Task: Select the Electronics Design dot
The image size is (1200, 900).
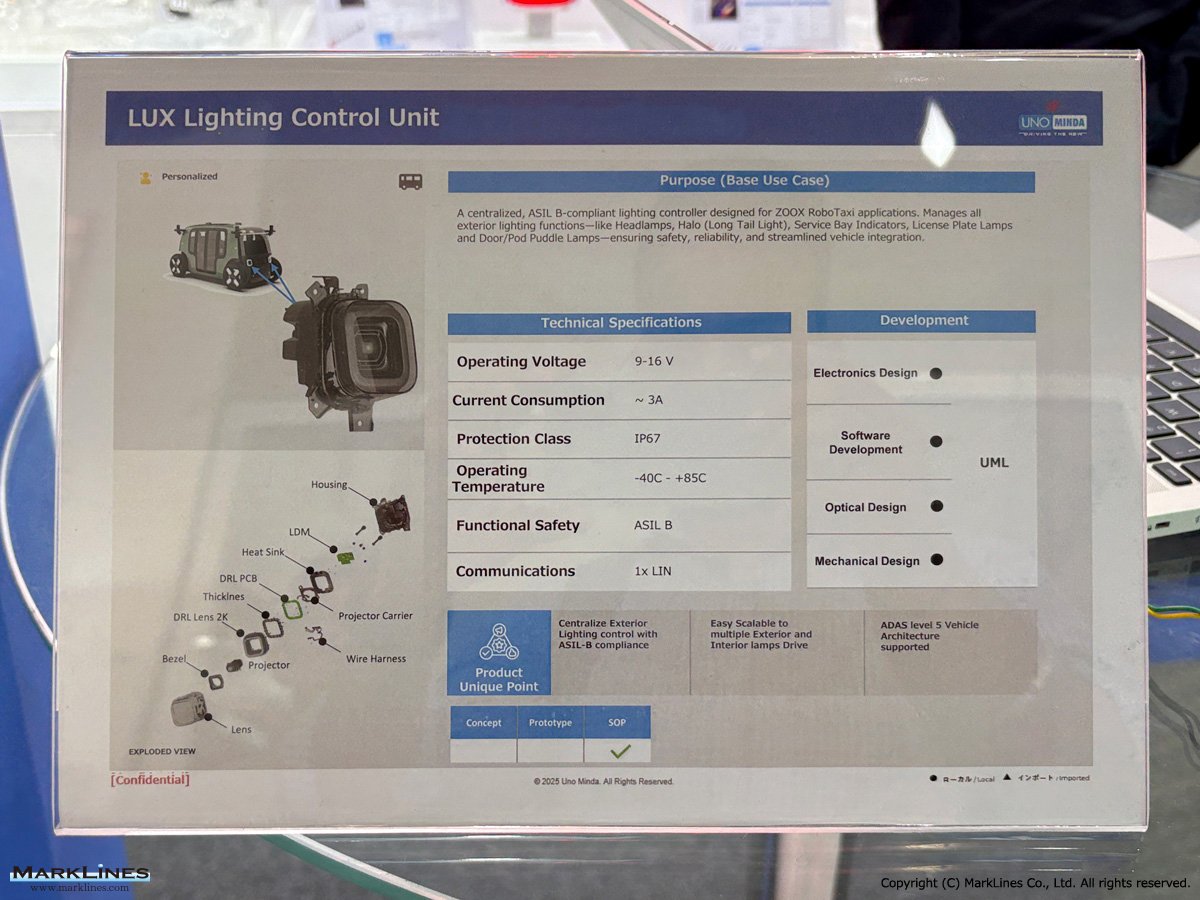Action: pyautogui.click(x=936, y=373)
